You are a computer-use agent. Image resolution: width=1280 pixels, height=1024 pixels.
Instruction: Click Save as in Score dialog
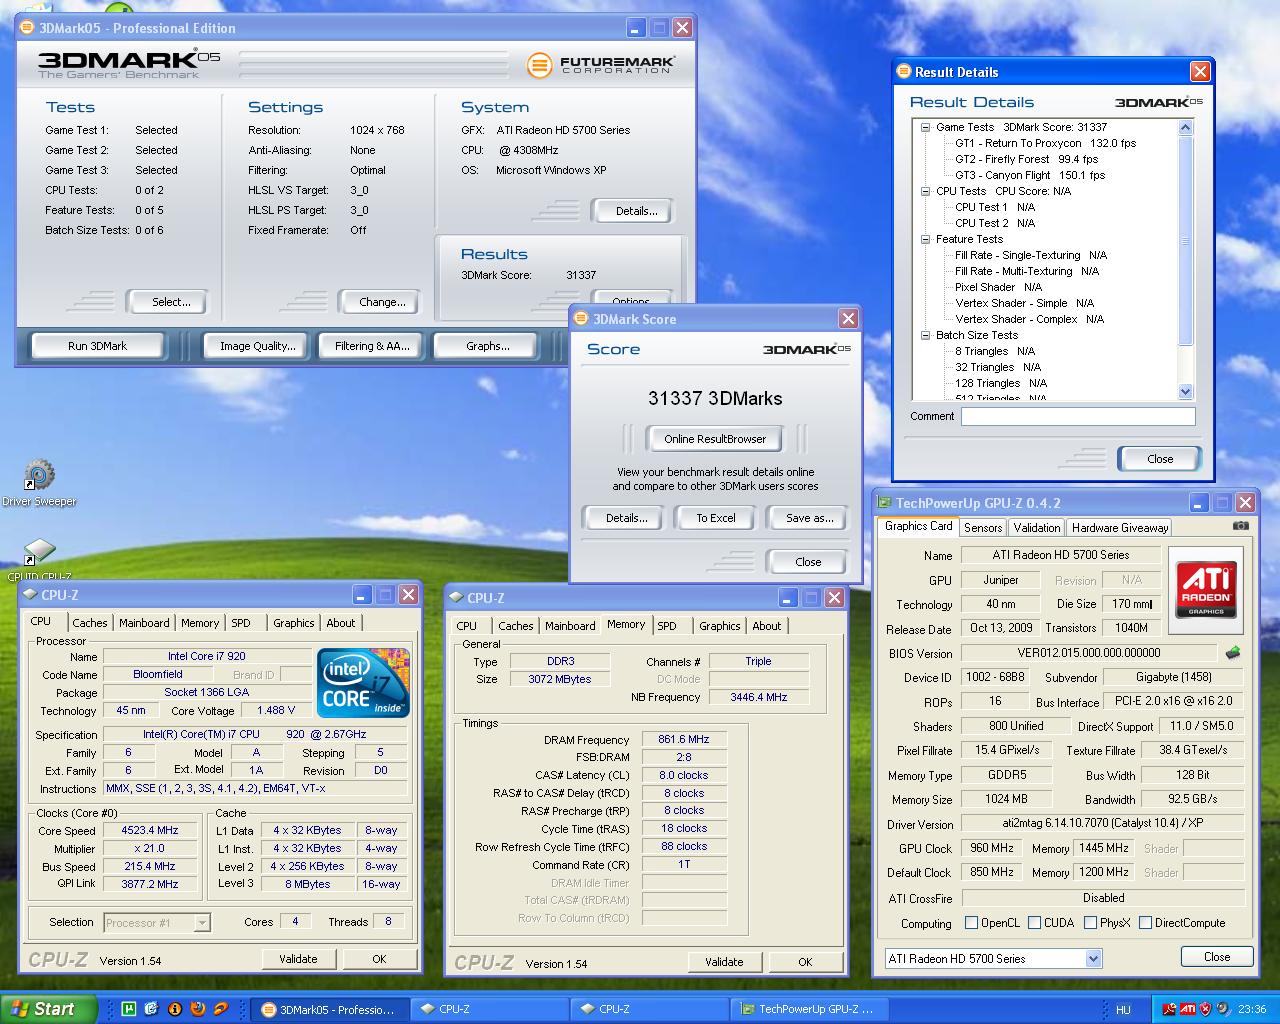[809, 518]
